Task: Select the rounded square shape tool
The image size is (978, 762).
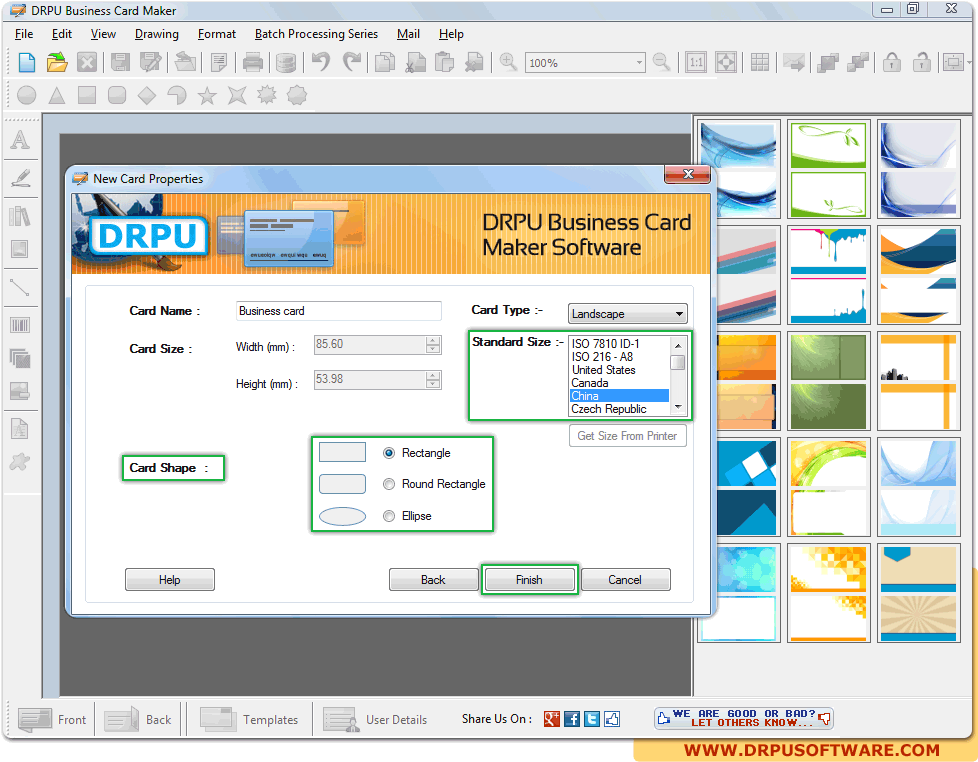Action: [117, 95]
